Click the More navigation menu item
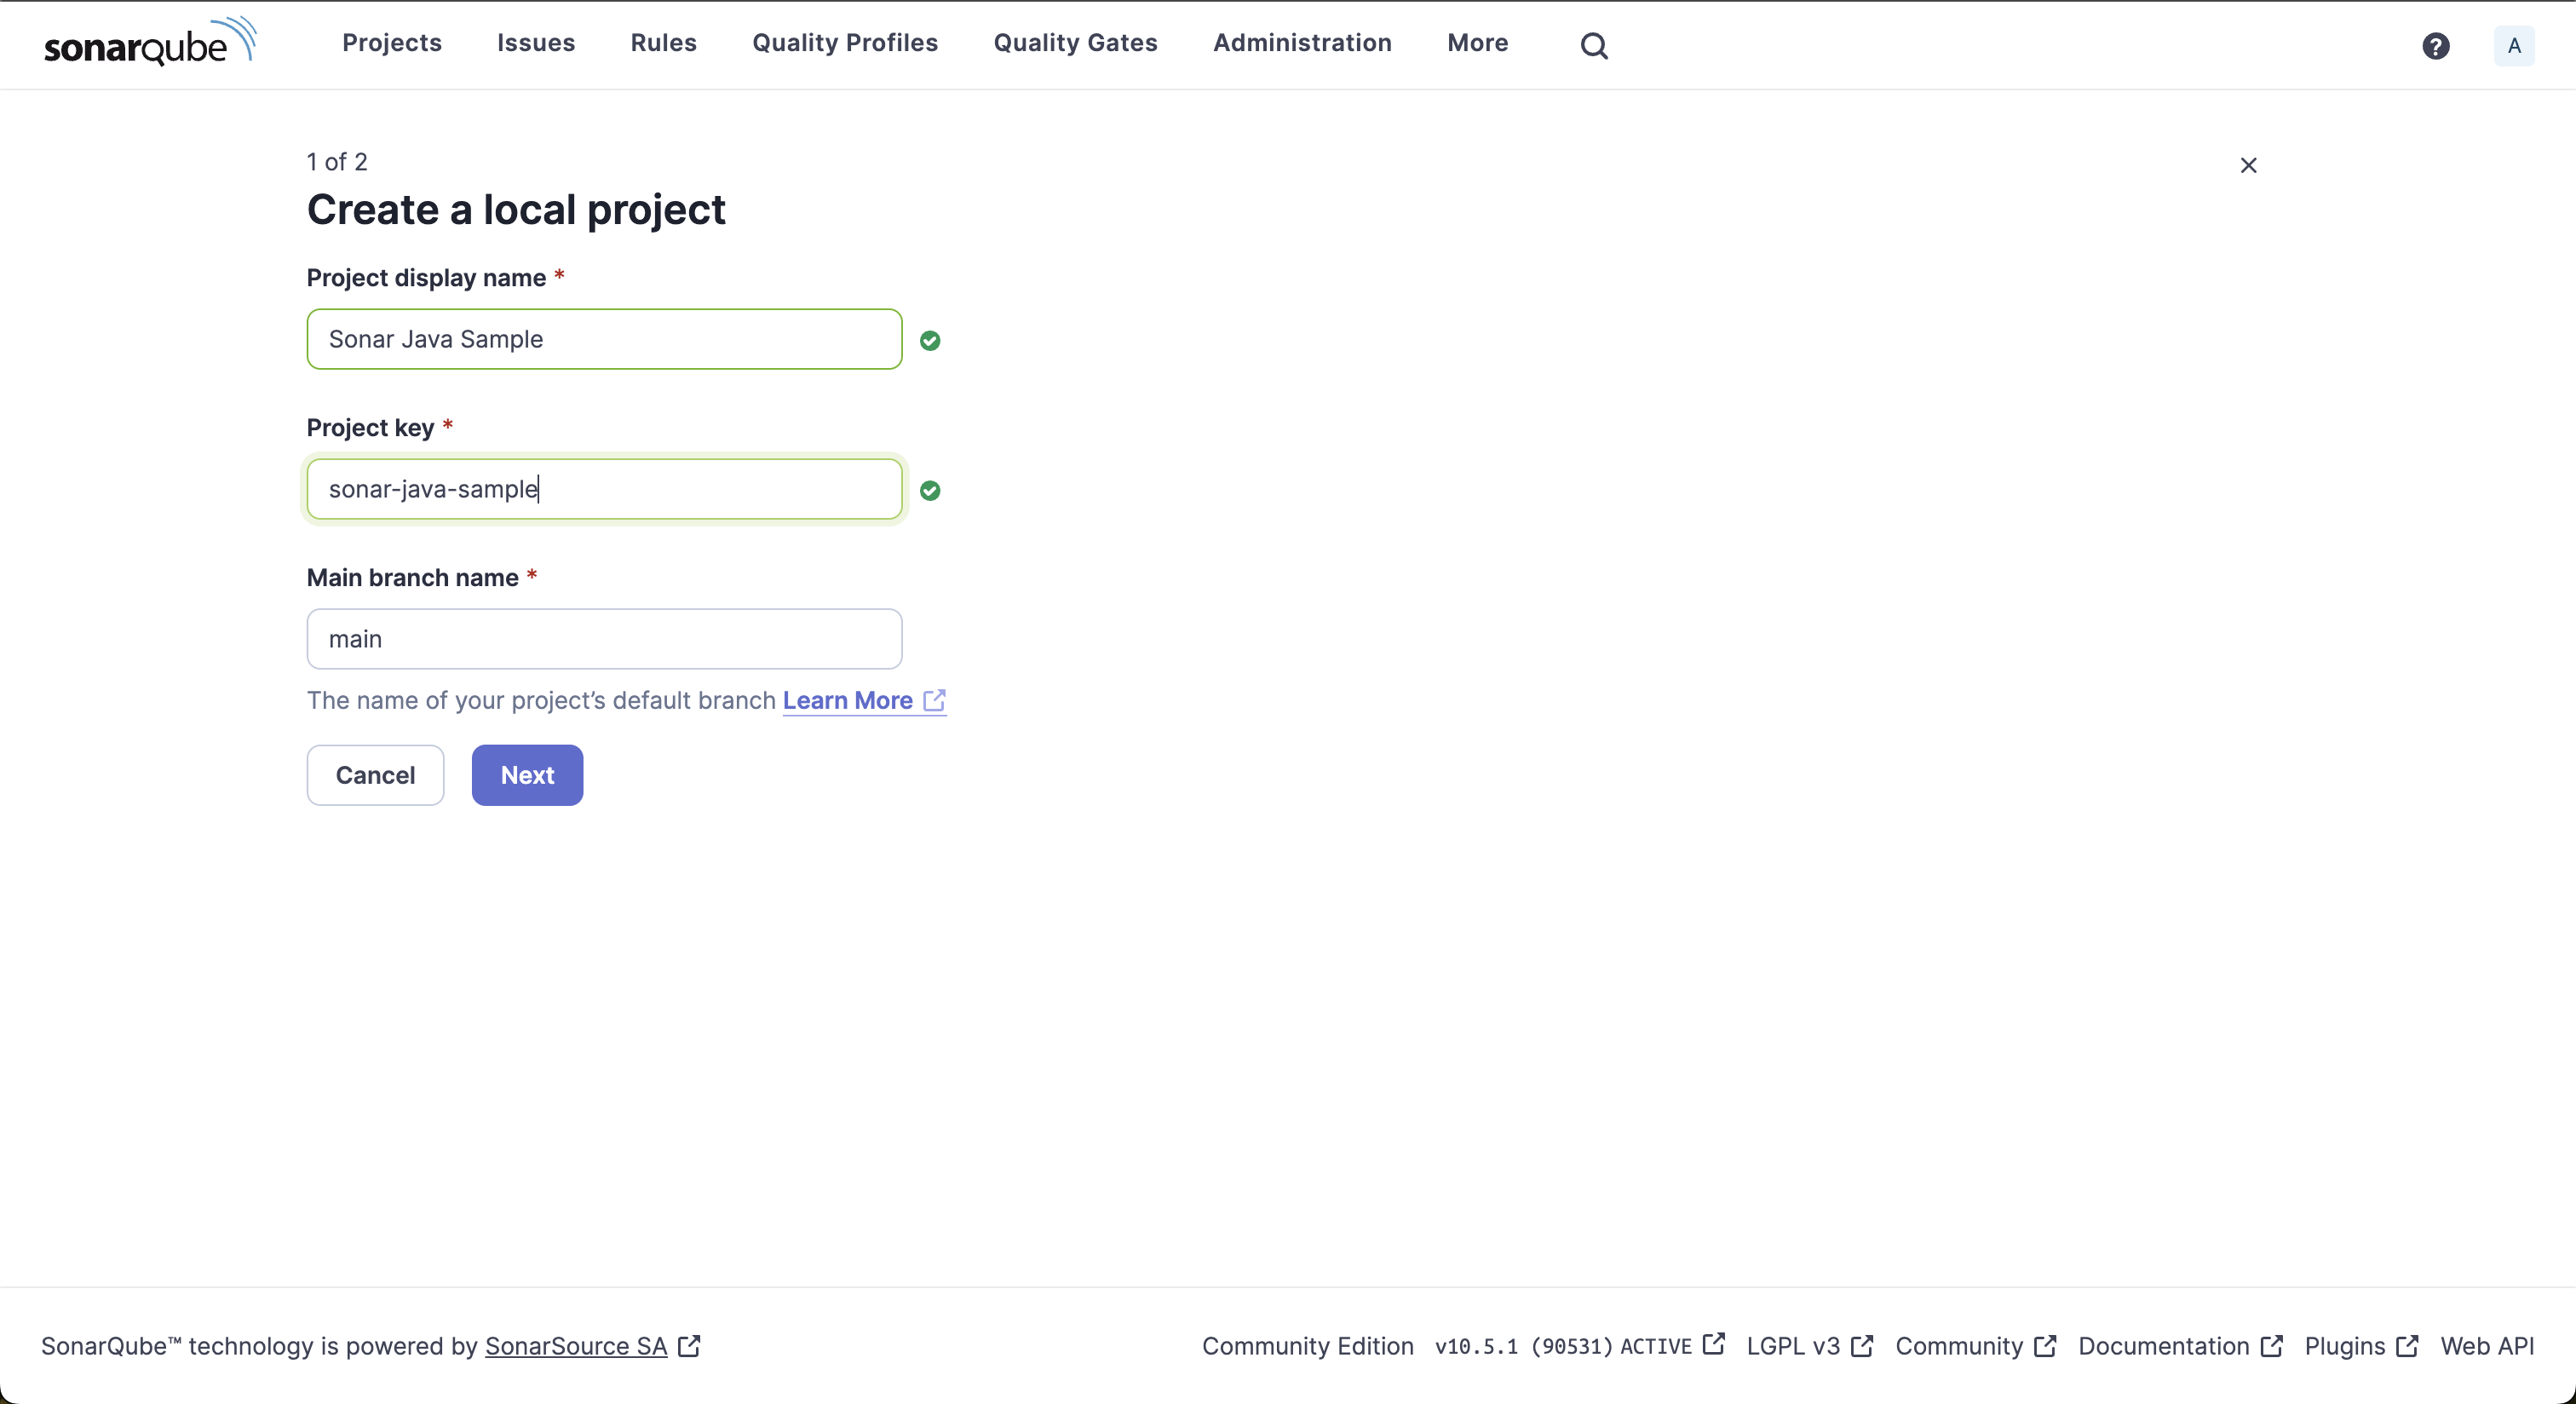2576x1404 pixels. [x=1480, y=43]
